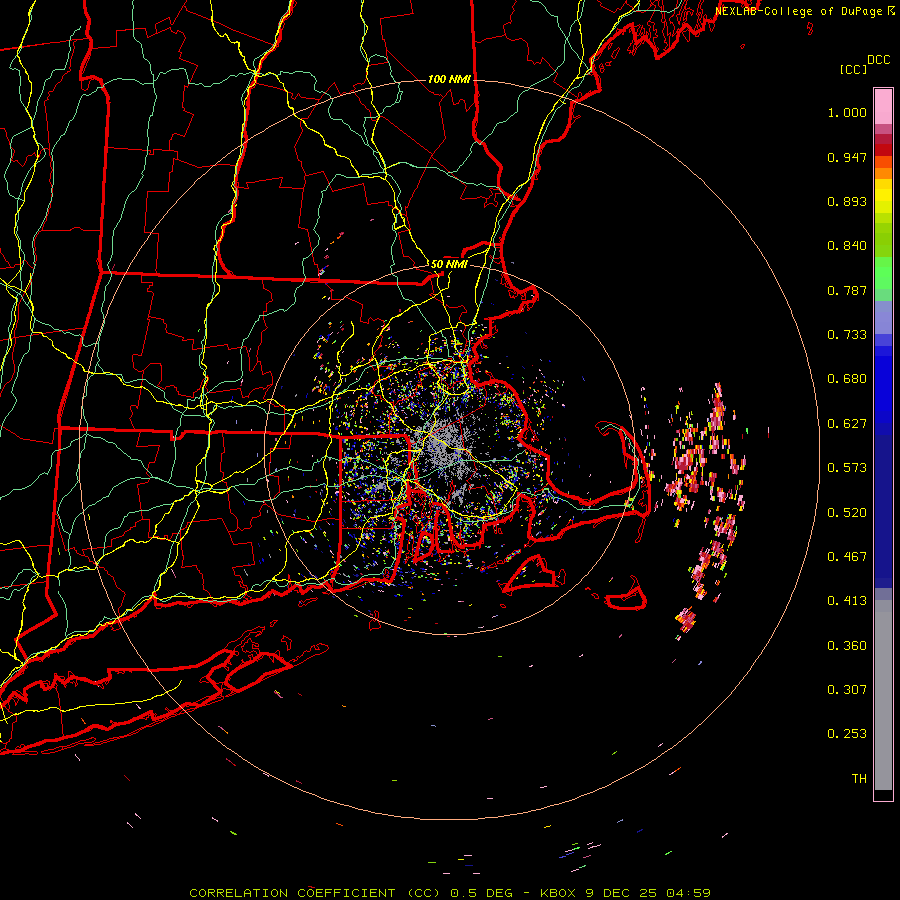The height and width of the screenshot is (900, 900).
Task: Click the 0.733 scale value
Action: tap(847, 335)
